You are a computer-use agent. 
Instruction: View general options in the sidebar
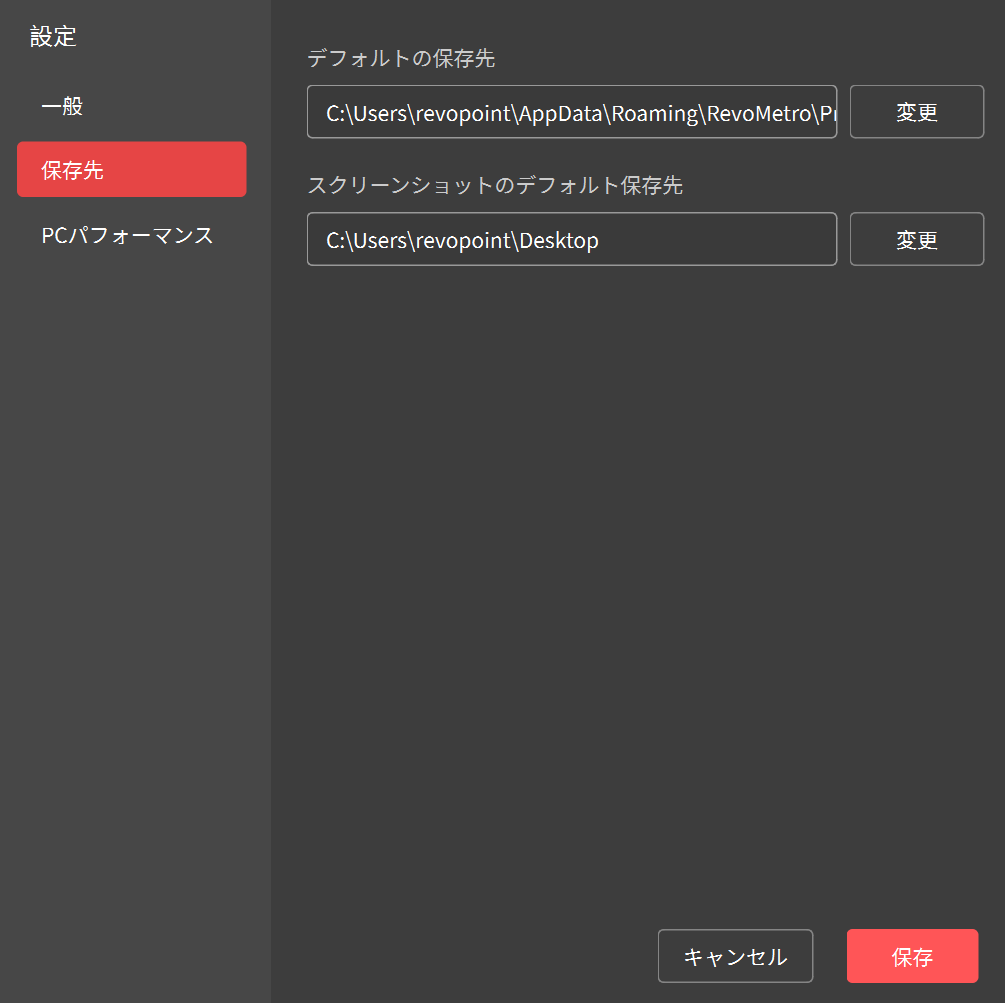(62, 105)
